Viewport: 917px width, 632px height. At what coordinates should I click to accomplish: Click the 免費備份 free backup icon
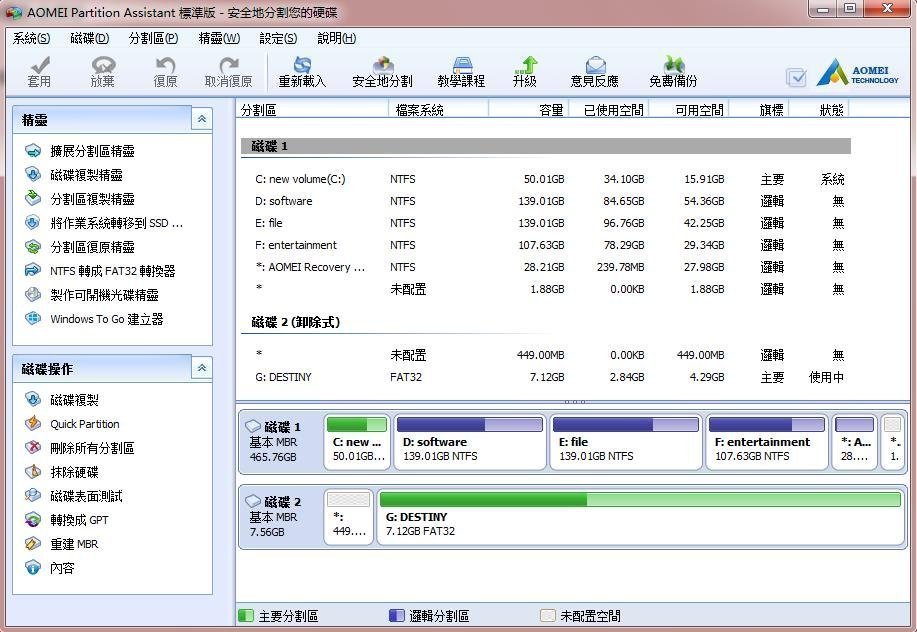pos(673,72)
